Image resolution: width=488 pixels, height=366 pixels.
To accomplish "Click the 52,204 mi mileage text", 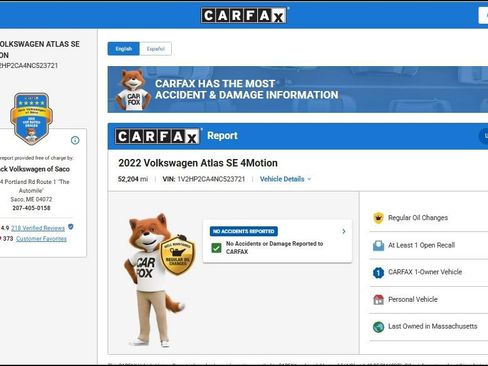I will coord(133,179).
